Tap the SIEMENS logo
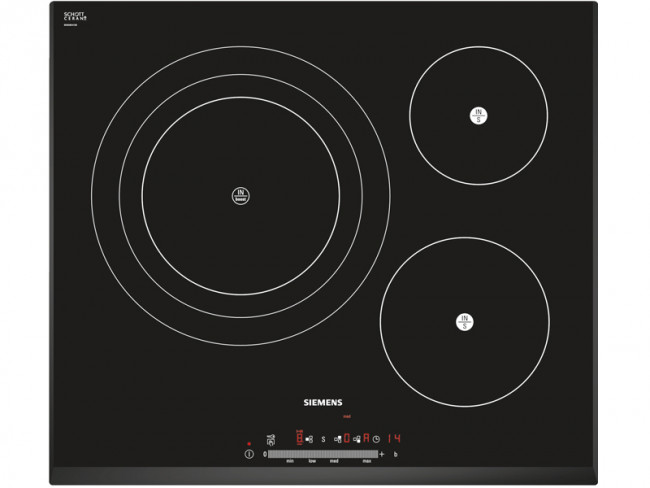 coord(323,403)
